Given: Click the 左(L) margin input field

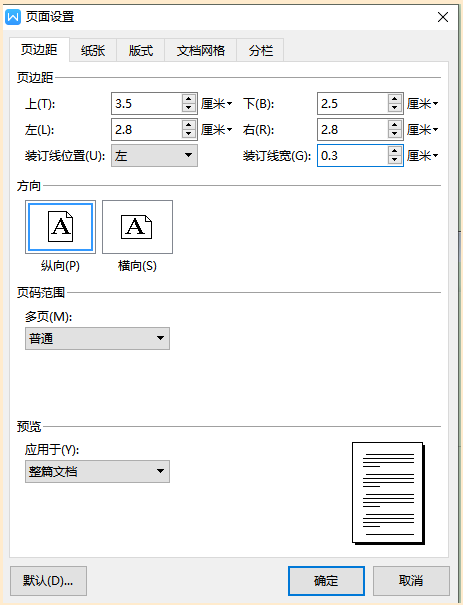Looking at the screenshot, I should [x=147, y=130].
